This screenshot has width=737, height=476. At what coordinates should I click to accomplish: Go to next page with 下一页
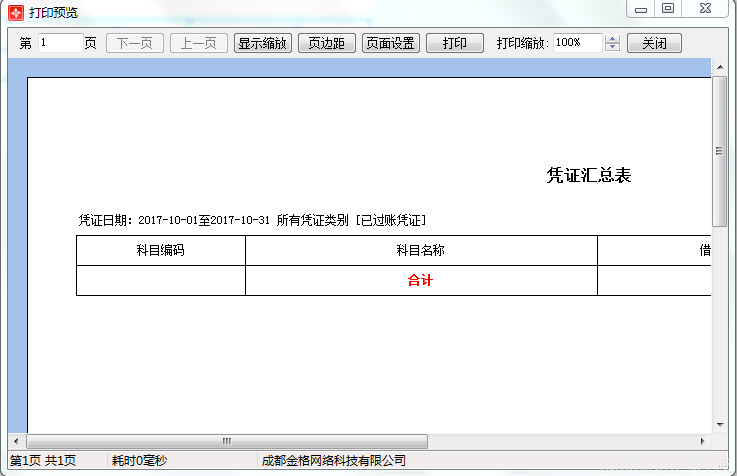point(135,44)
